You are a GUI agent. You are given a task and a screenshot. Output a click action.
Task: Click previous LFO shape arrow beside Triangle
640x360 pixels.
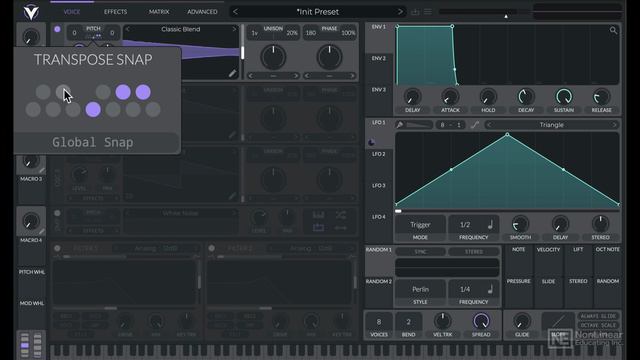point(489,125)
